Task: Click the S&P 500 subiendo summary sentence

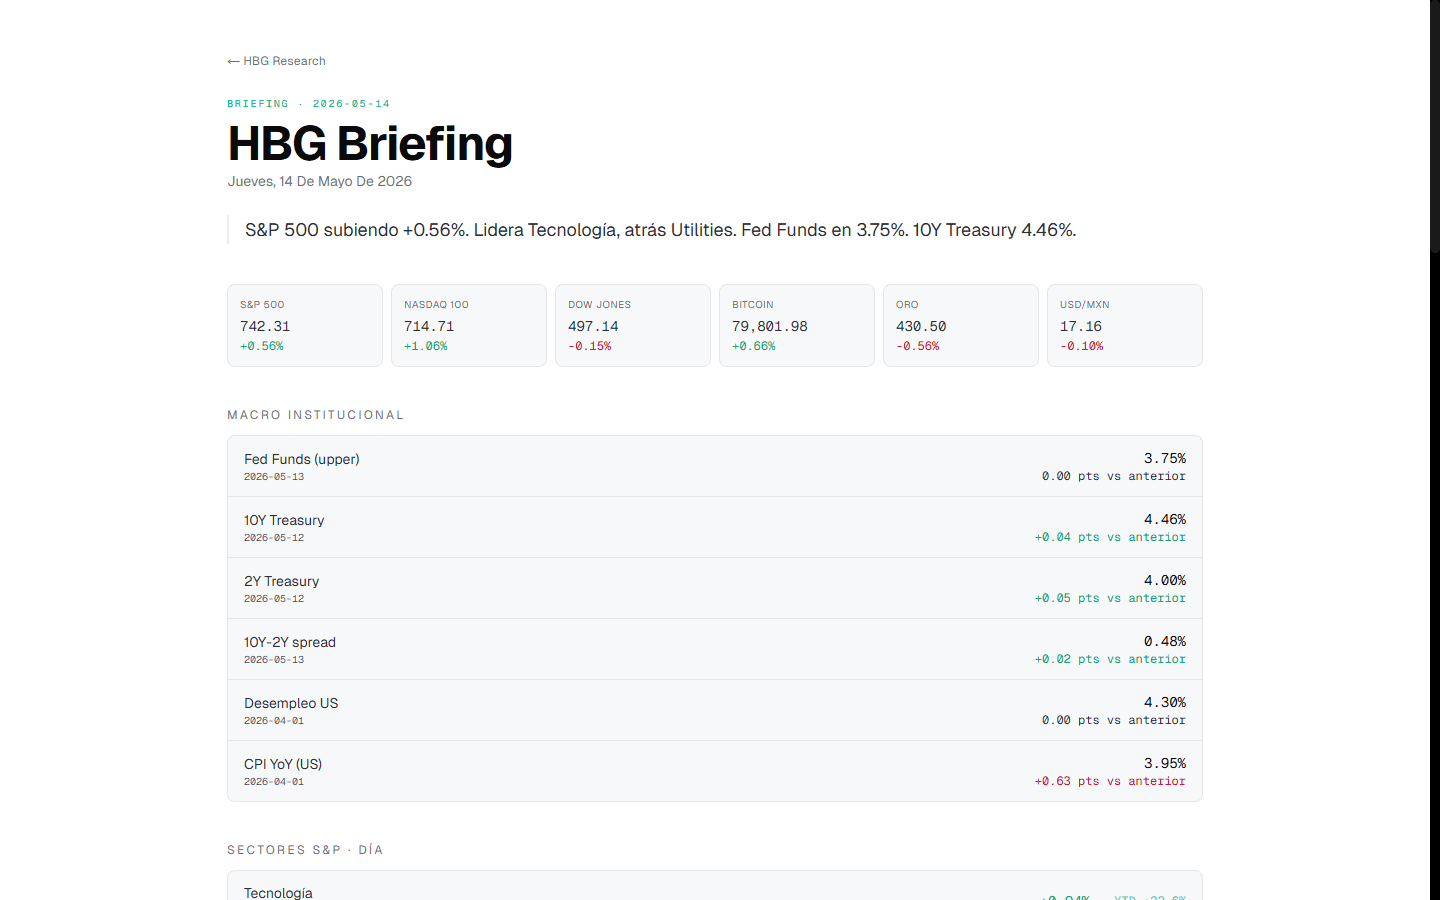Action: point(660,230)
